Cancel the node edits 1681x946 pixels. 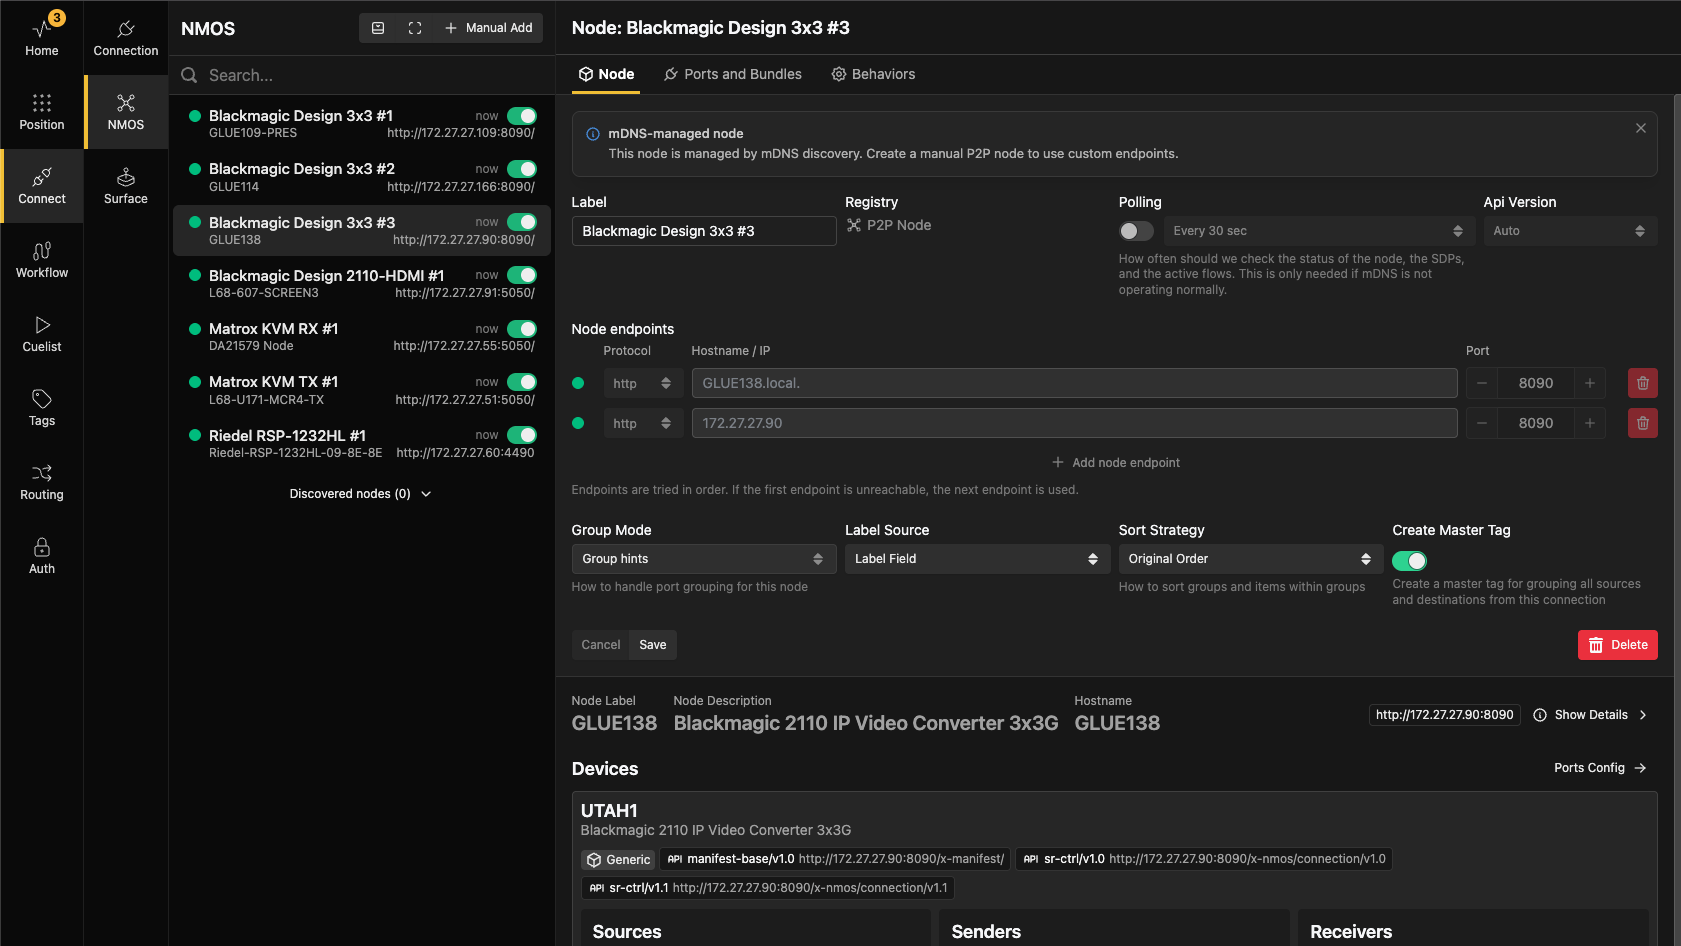601,645
